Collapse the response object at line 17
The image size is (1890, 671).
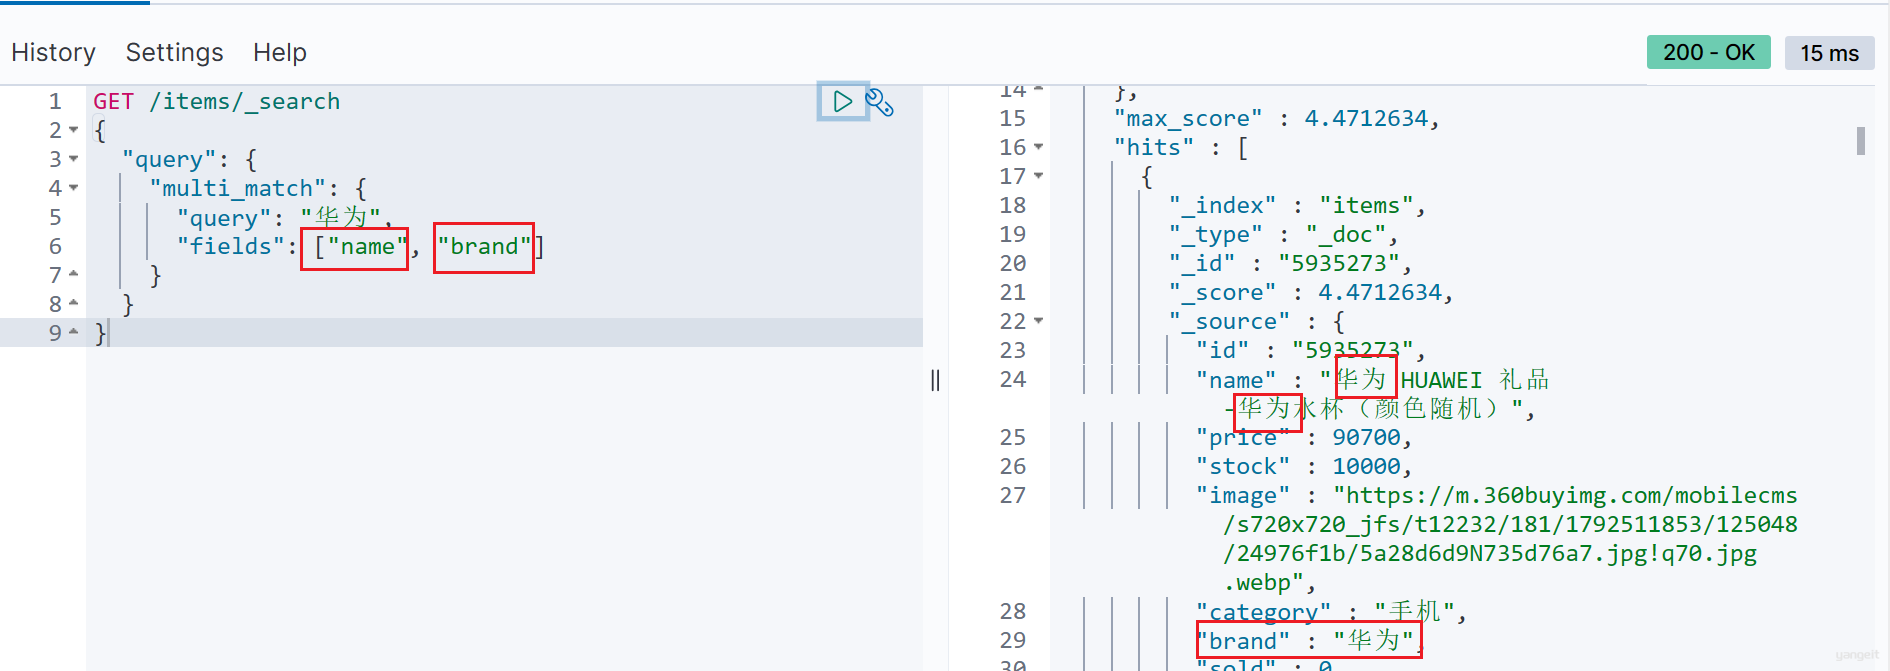coord(1038,176)
